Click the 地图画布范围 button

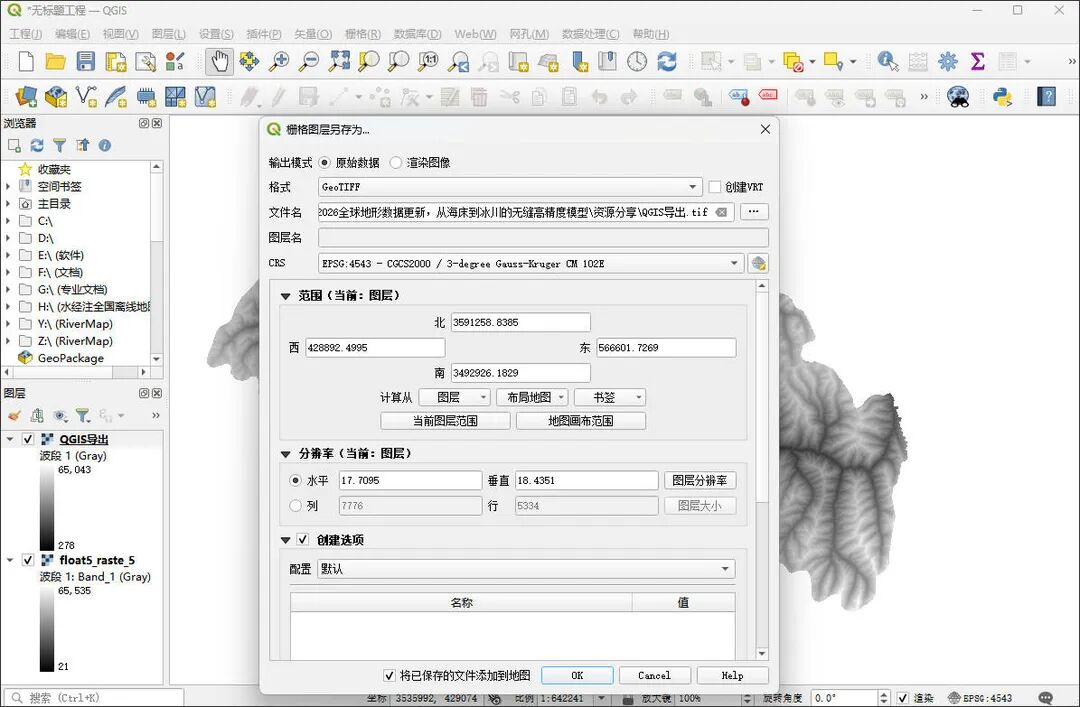click(x=581, y=421)
